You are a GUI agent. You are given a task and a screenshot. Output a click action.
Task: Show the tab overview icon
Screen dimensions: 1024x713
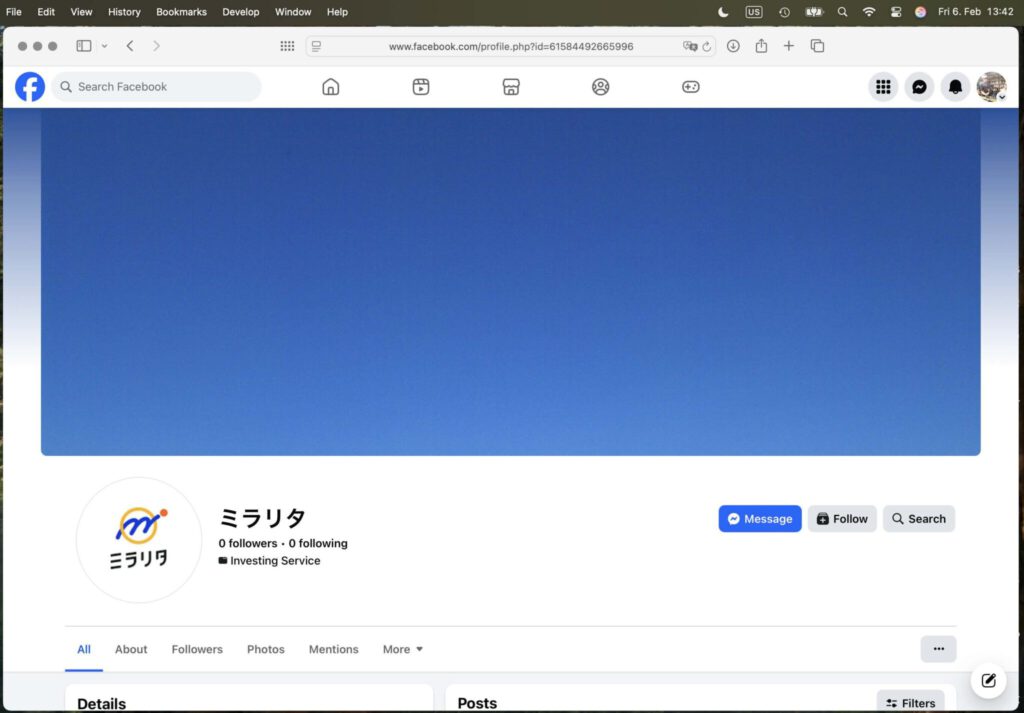click(817, 46)
